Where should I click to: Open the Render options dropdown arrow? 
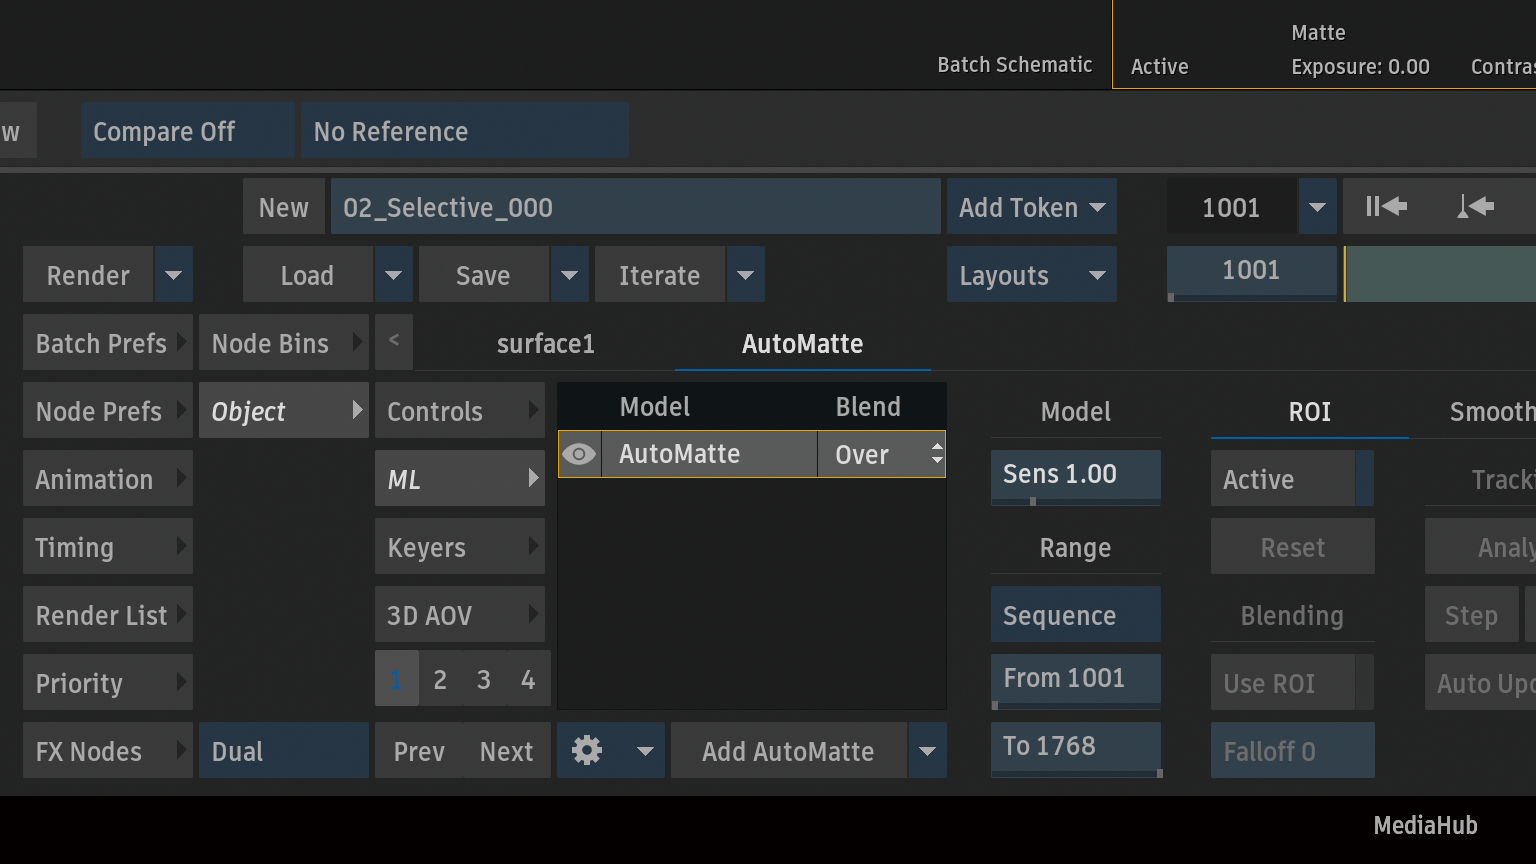pyautogui.click(x=173, y=275)
